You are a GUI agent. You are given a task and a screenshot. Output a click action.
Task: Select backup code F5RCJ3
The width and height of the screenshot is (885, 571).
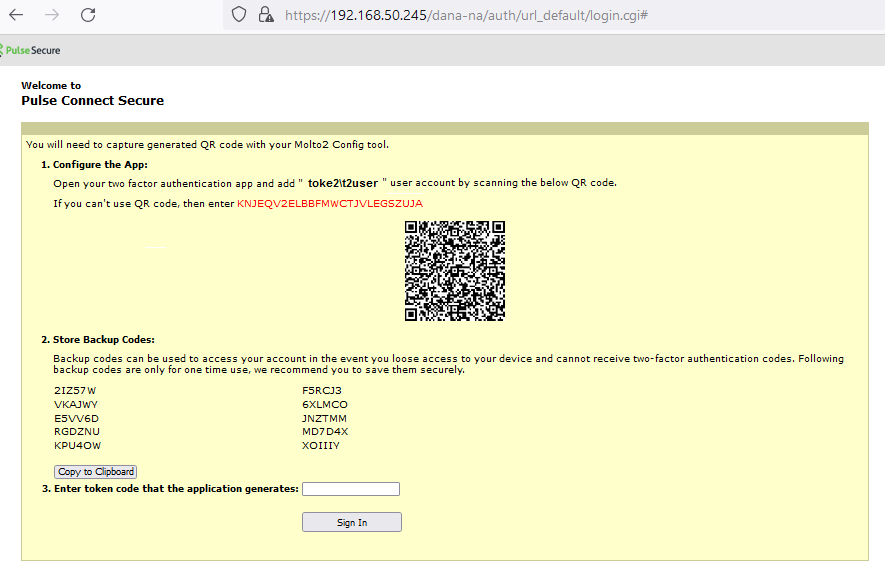(322, 390)
